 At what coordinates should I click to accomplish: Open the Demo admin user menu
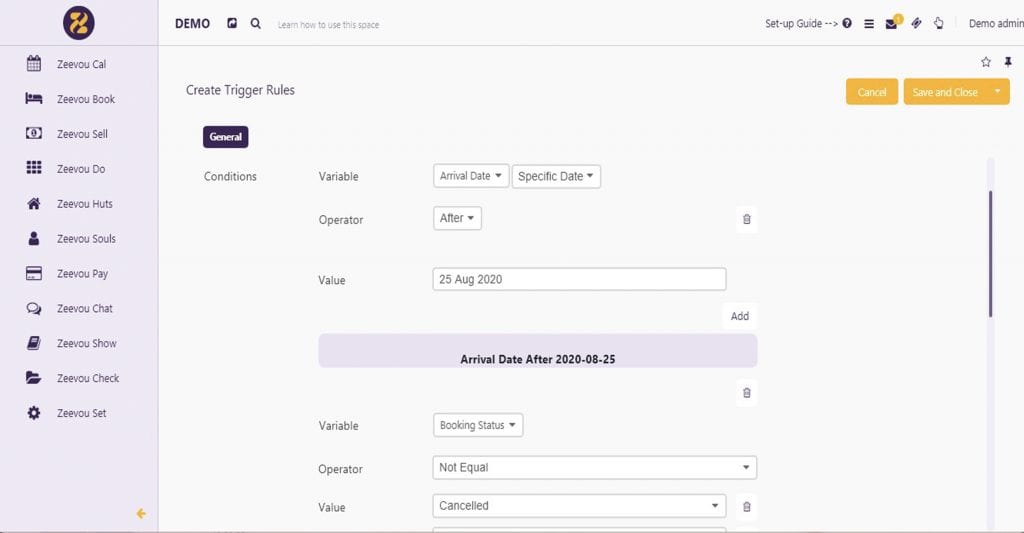[996, 24]
